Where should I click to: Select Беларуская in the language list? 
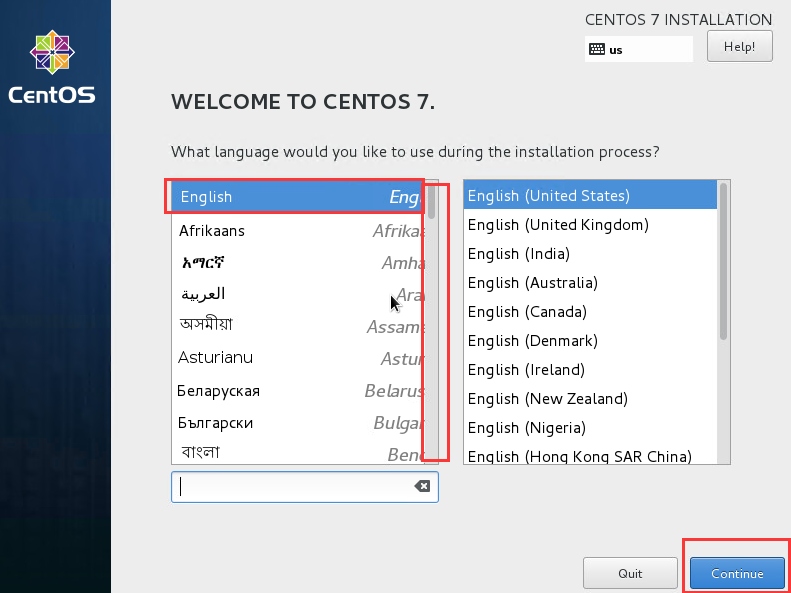299,391
